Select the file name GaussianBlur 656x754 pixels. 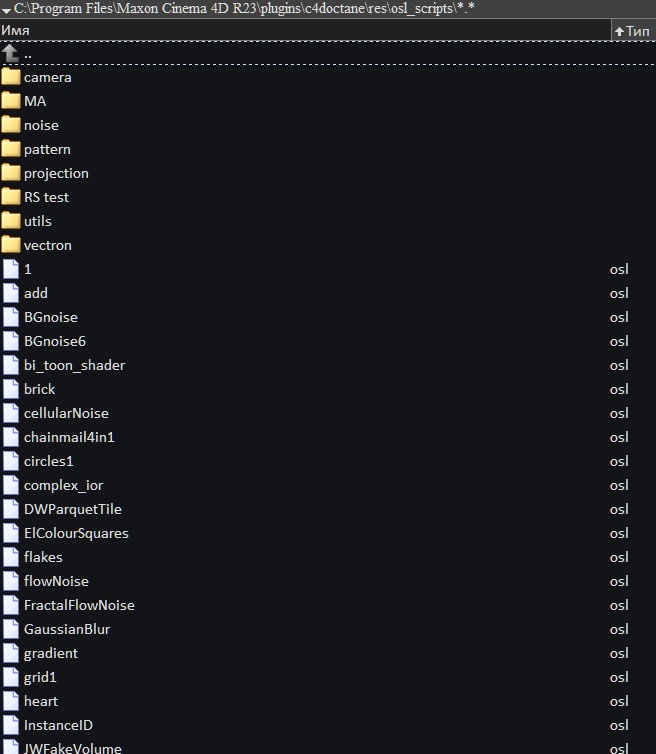coord(67,629)
